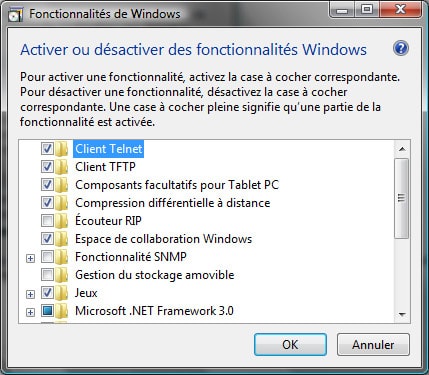The image size is (429, 375).
Task: Select the Gestion du stockage amovible entry
Action: [155, 275]
